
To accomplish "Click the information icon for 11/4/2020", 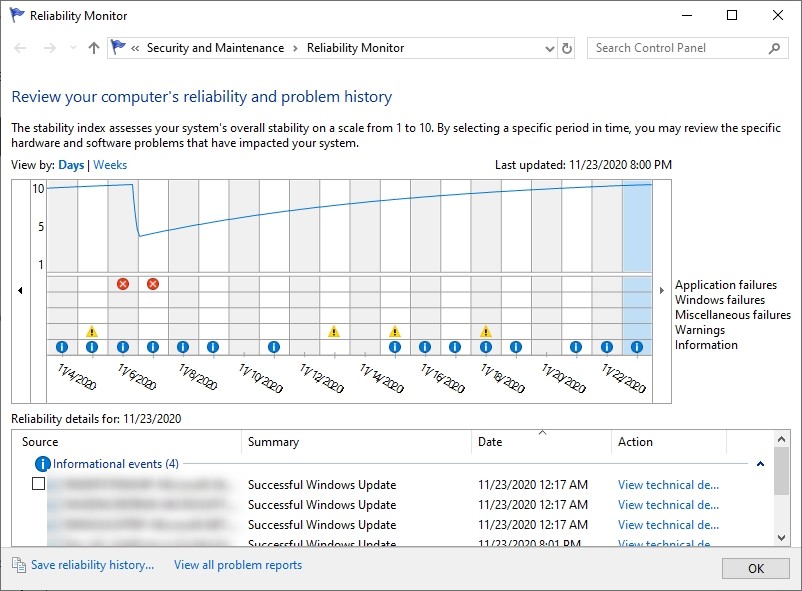I will 62,347.
